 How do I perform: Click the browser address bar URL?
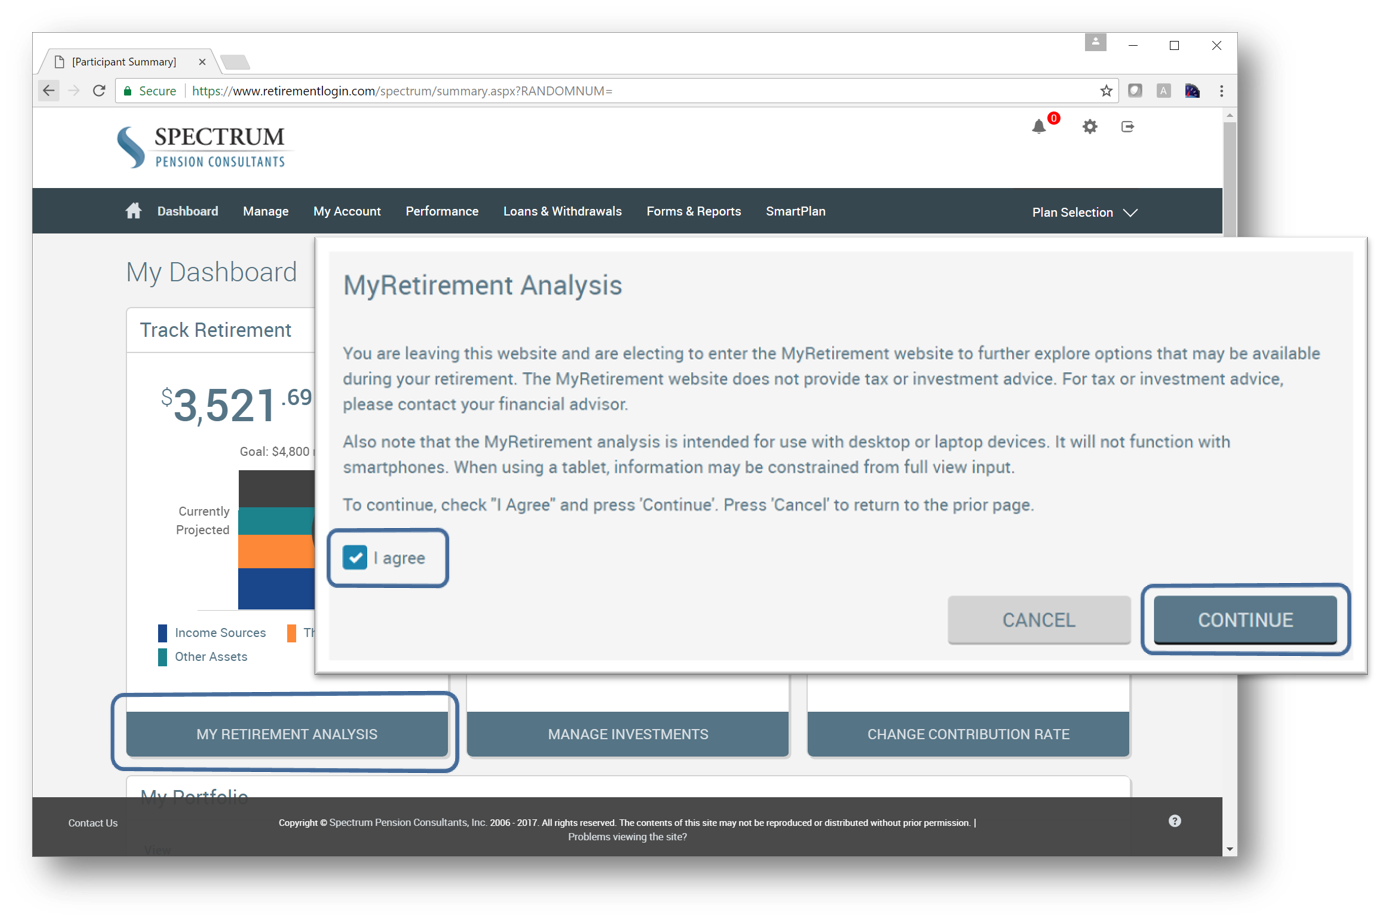pos(402,91)
